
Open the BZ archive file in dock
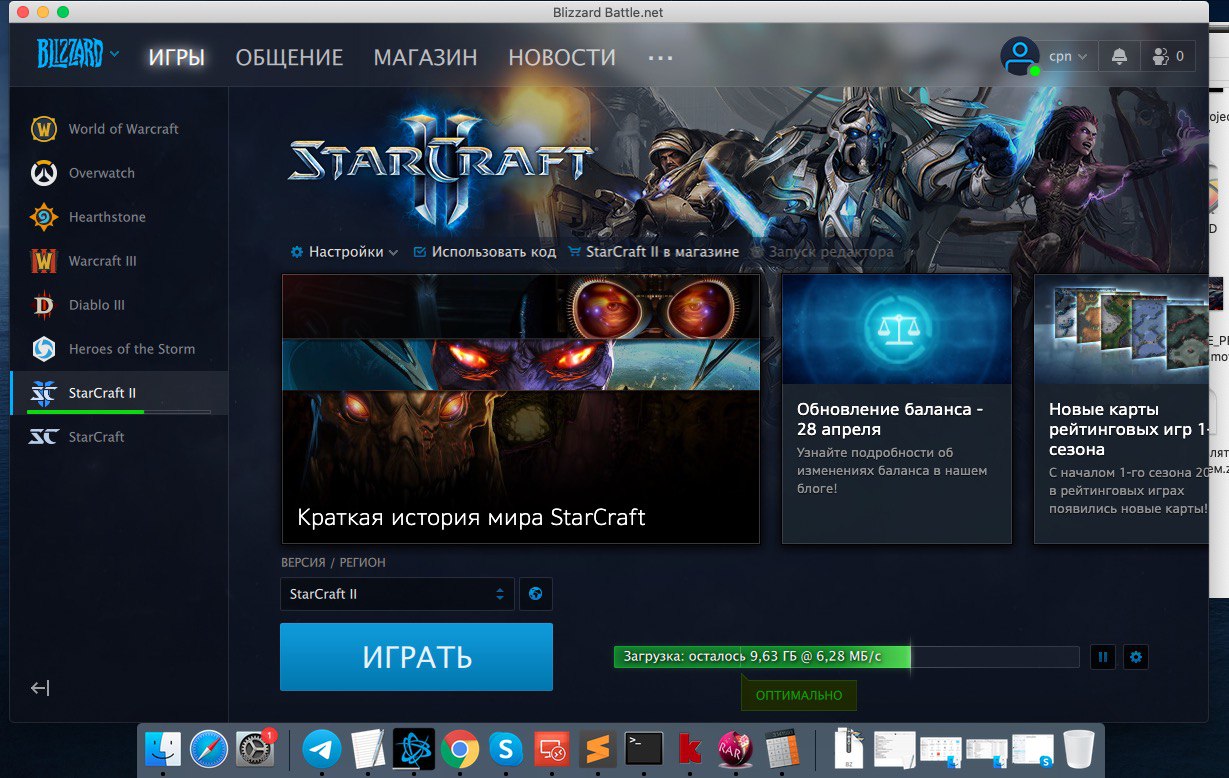[x=848, y=749]
